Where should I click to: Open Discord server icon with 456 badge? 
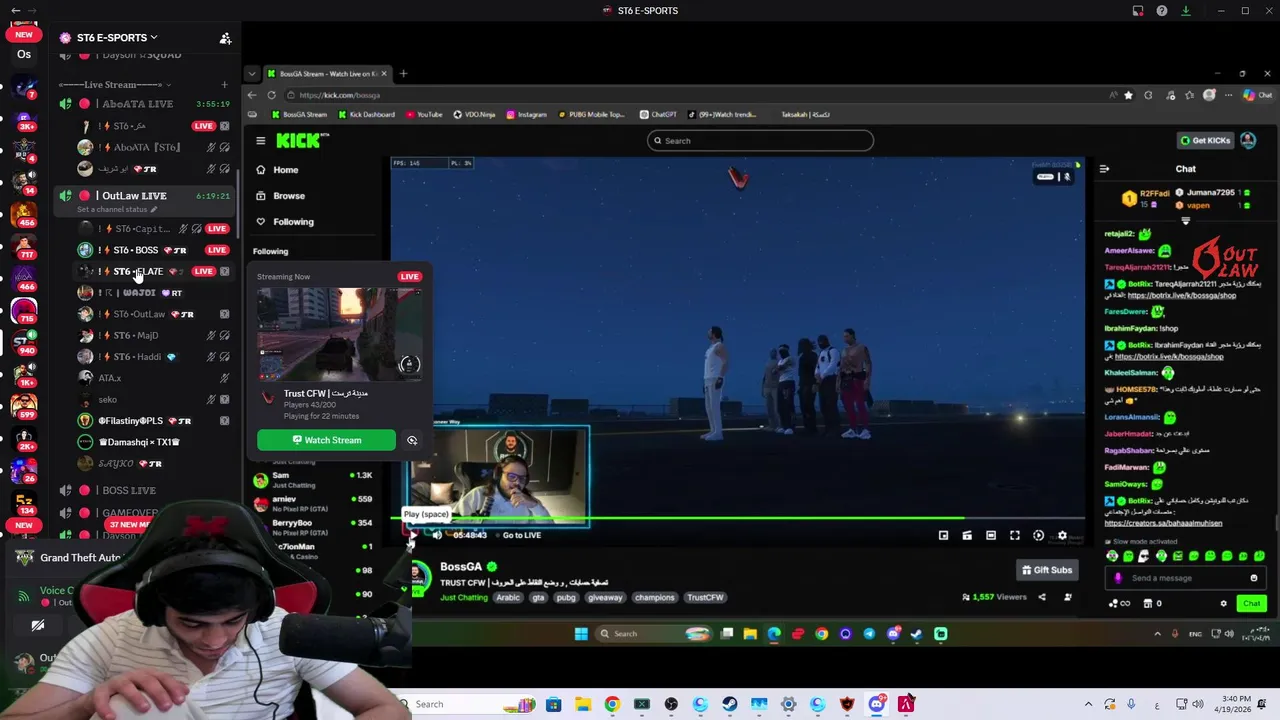point(24,213)
